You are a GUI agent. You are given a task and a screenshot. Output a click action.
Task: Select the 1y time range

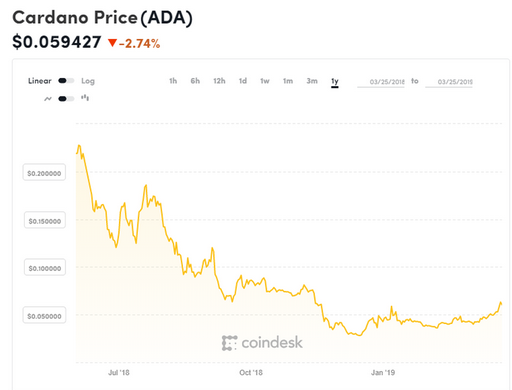[335, 81]
